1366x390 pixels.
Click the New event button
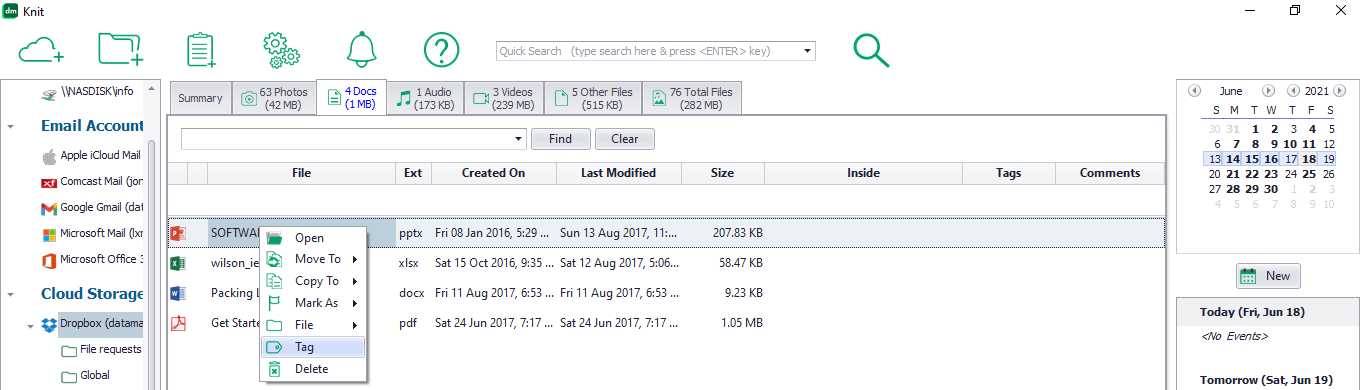point(1268,276)
